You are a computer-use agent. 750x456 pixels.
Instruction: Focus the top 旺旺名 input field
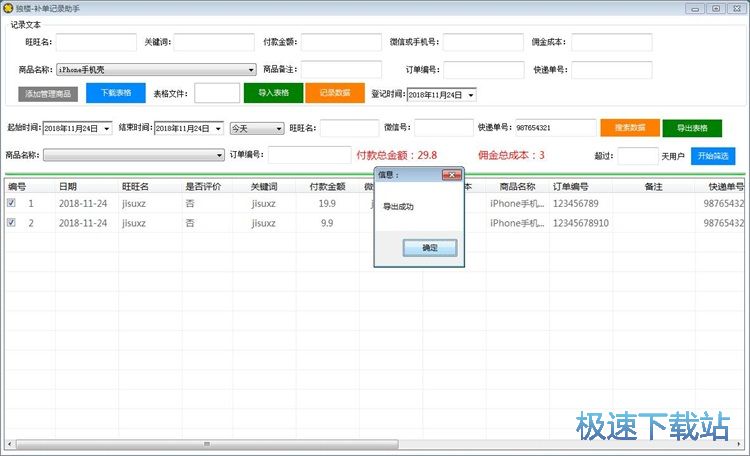pyautogui.click(x=96, y=42)
